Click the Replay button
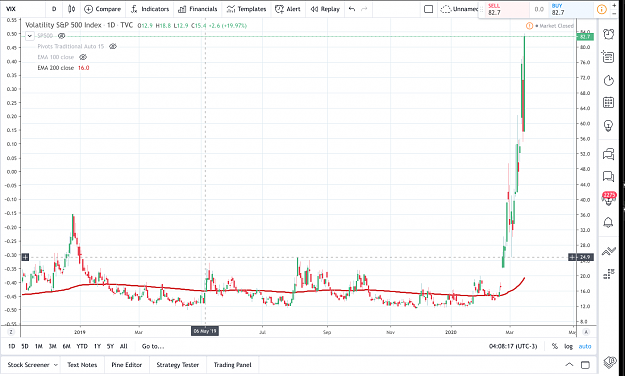Screen dimensions: 625x376 (325, 9)
